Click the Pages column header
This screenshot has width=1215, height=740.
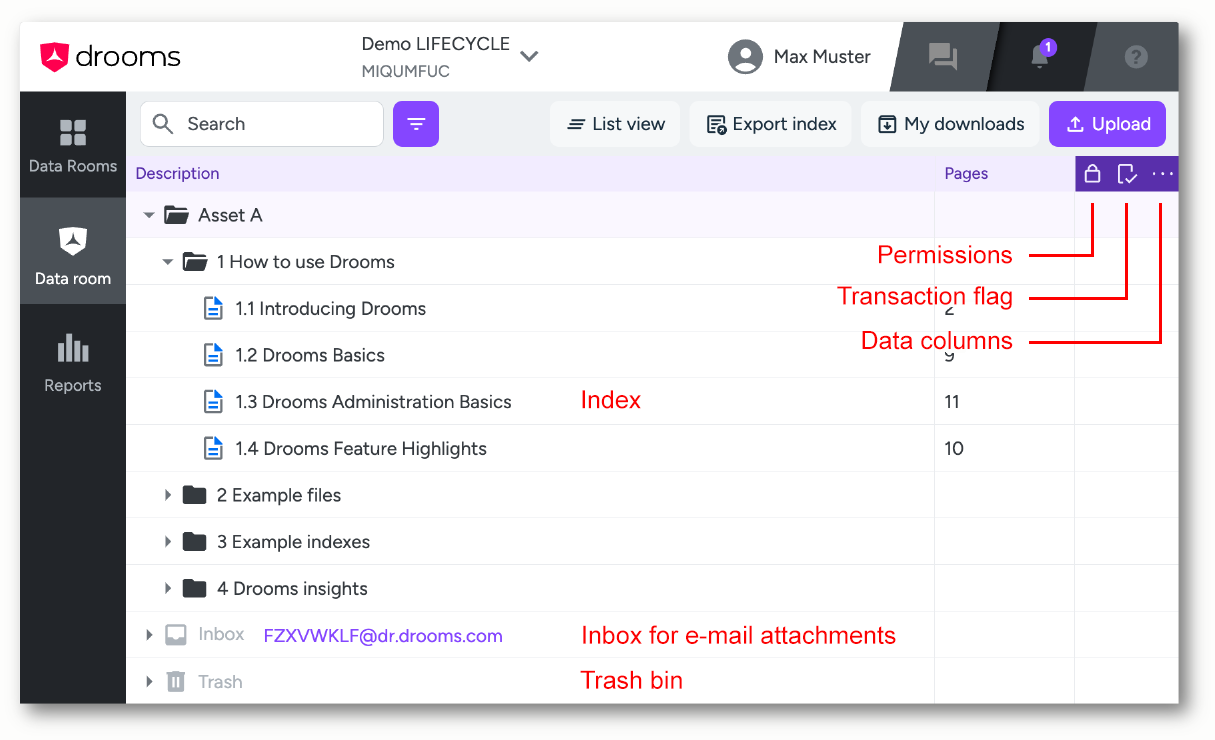966,173
